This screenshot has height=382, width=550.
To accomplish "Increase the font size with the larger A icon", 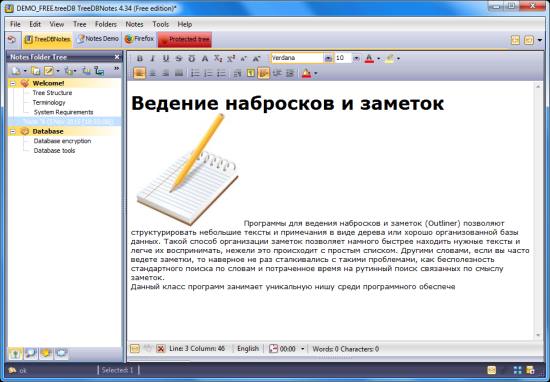I will [x=256, y=59].
